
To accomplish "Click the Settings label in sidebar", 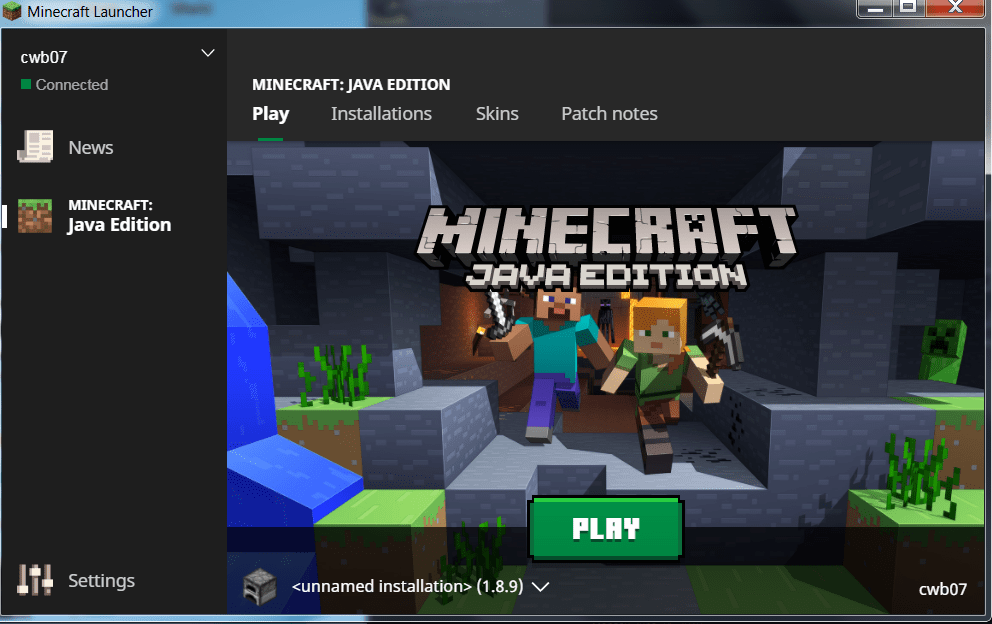I will (x=101, y=581).
